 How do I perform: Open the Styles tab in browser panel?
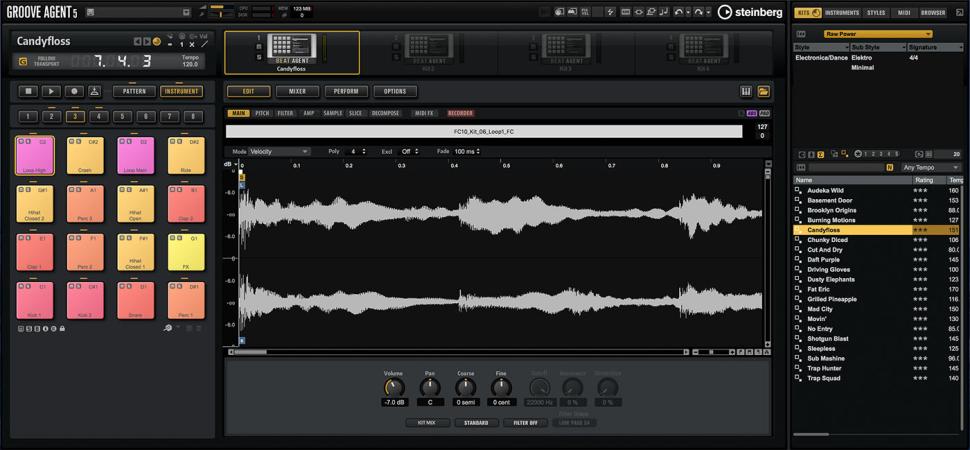[x=876, y=12]
